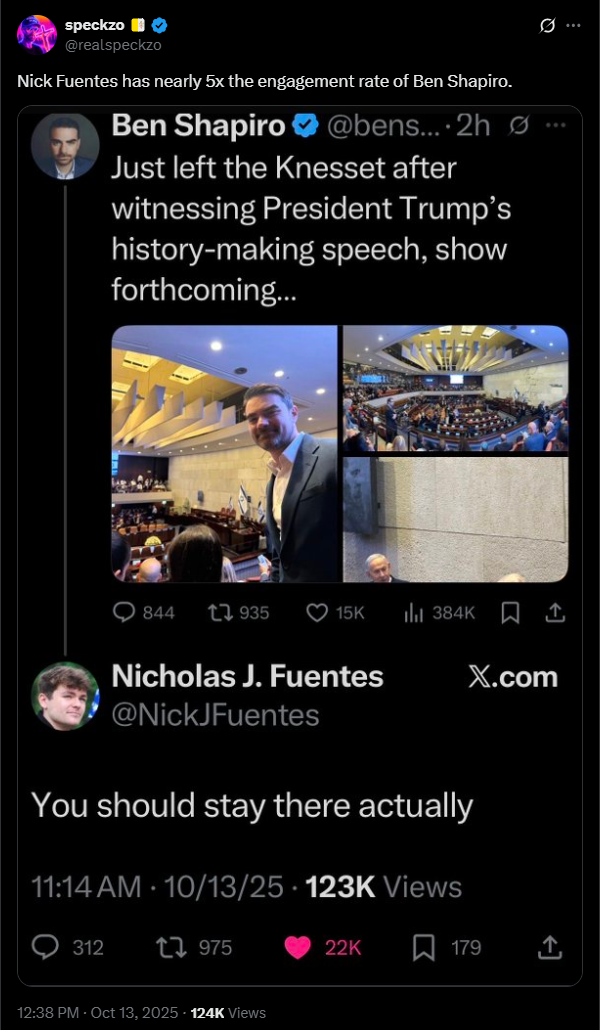Like Ben Shapiro's tweet with 15K likes
The image size is (600, 1030).
tap(317, 612)
